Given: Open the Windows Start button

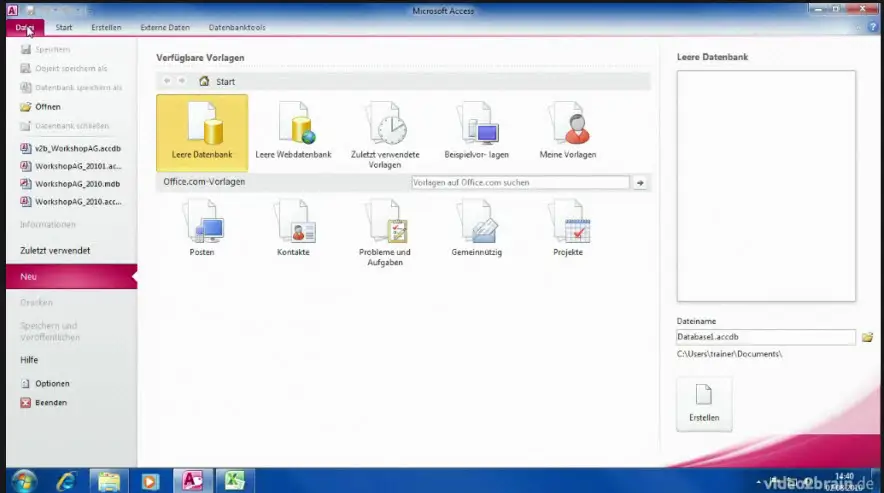Looking at the screenshot, I should coord(24,481).
